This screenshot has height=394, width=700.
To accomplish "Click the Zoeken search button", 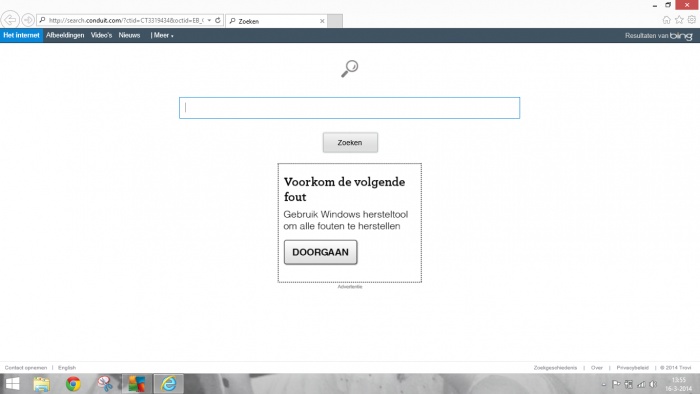I will coord(350,142).
